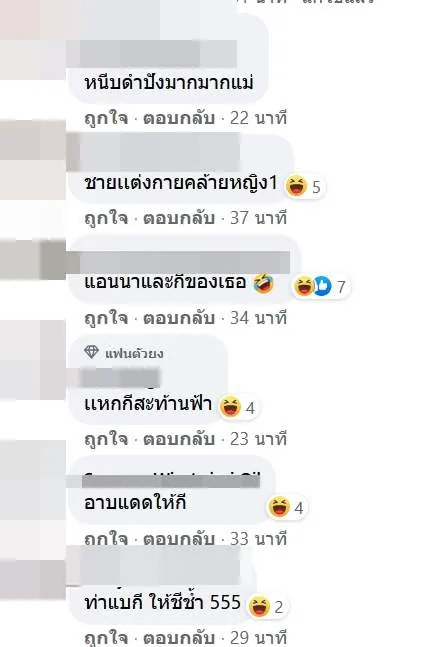Viewport: 443px width, 647px height.
Task: Like the 'หนีบดำปังมากมากแม่' comment
Action: [x=106, y=118]
